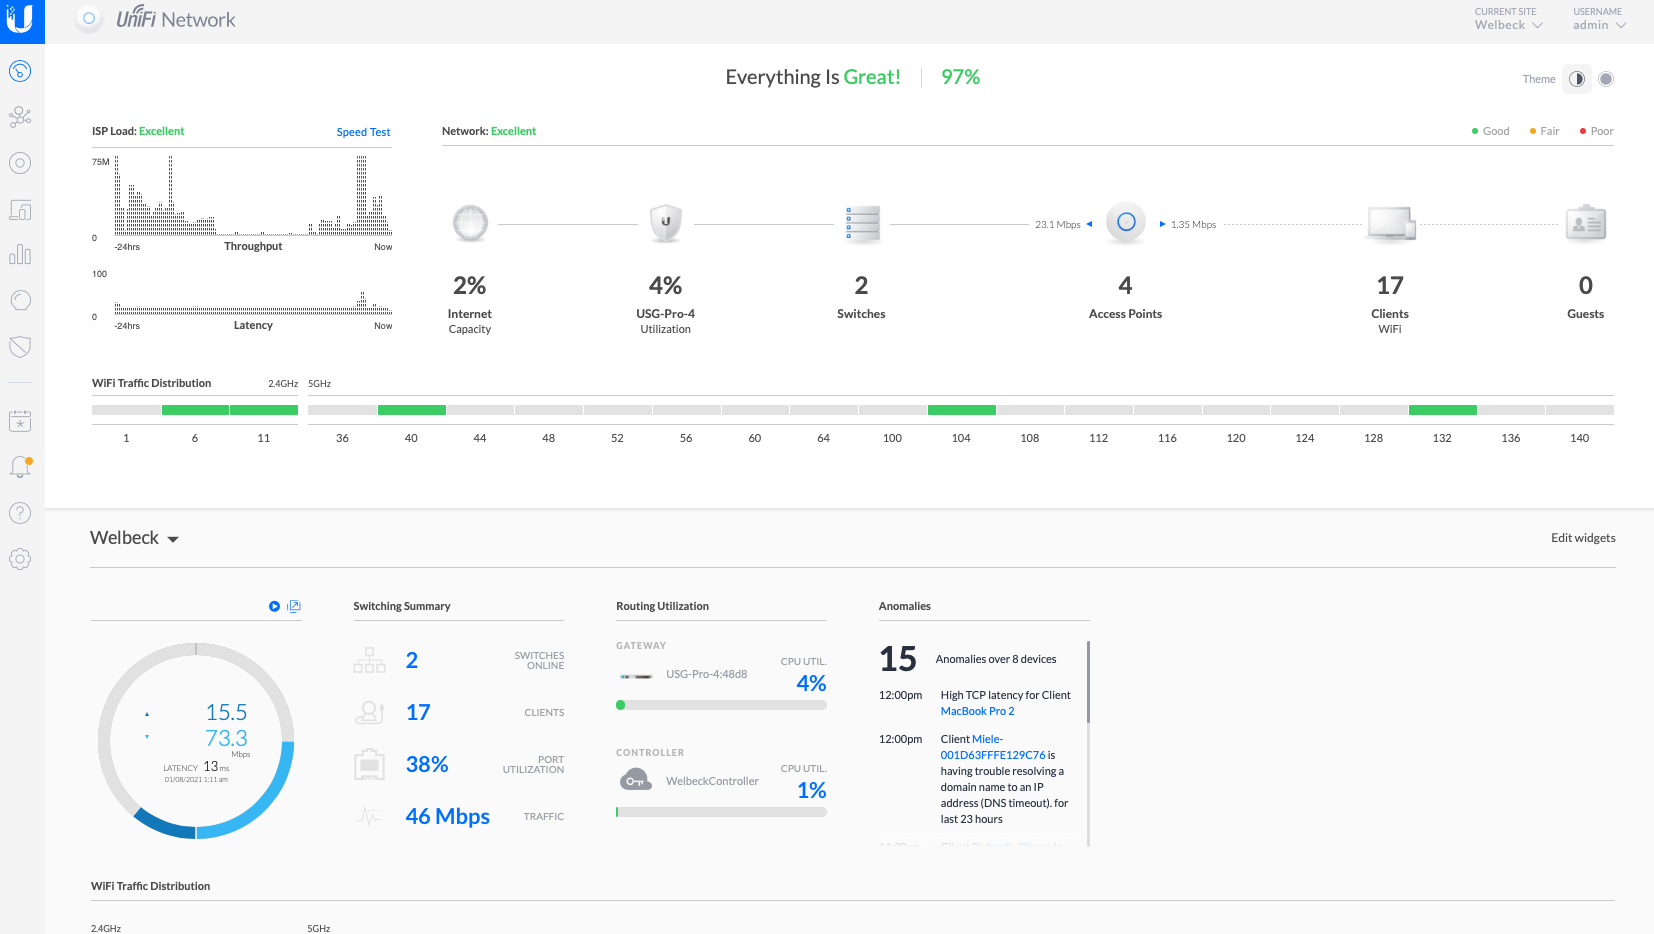Open the Threat management shield icon
The width and height of the screenshot is (1654, 934).
[20, 347]
